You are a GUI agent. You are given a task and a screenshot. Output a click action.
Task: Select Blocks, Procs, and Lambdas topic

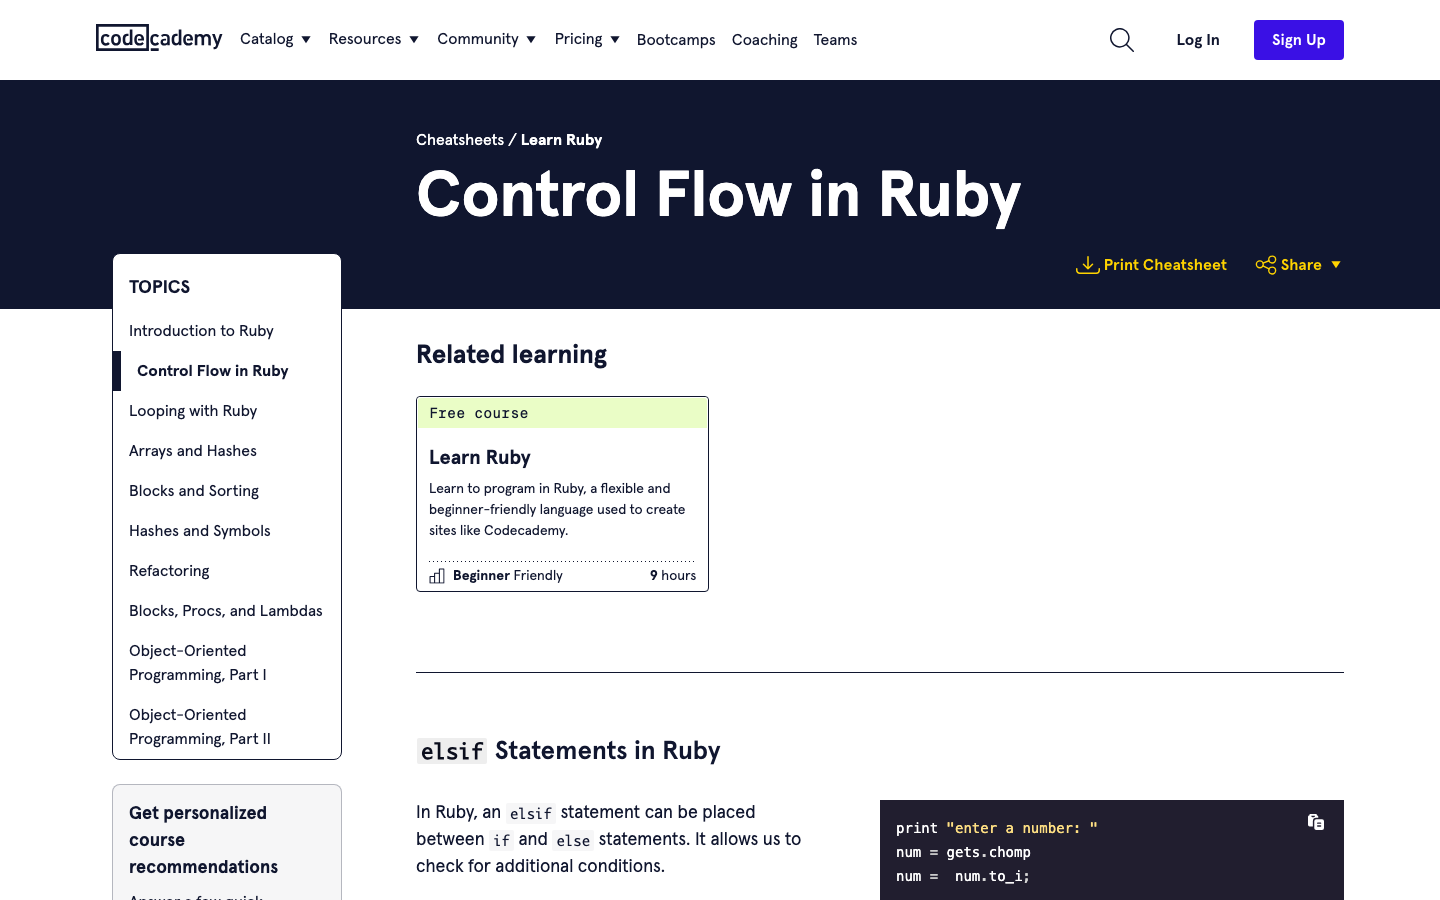[226, 611]
